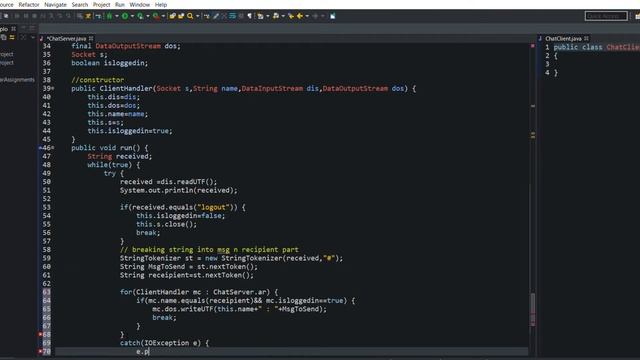Click the "public class" text in ChatClient.java
The width and height of the screenshot is (640, 360).
578,47
